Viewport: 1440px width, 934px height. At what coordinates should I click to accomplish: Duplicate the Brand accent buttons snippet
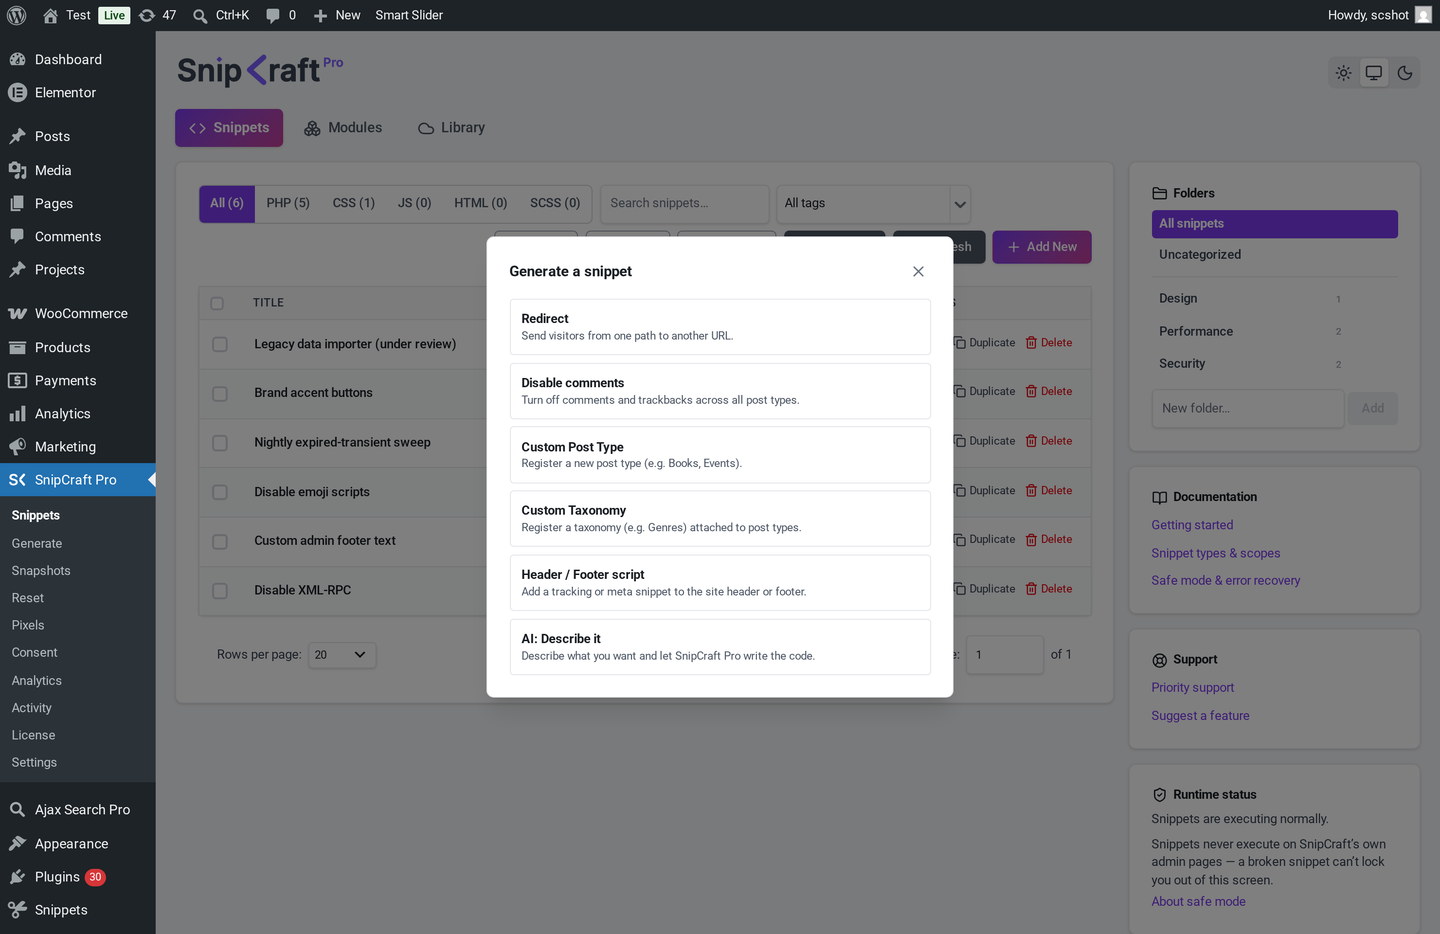(984, 392)
